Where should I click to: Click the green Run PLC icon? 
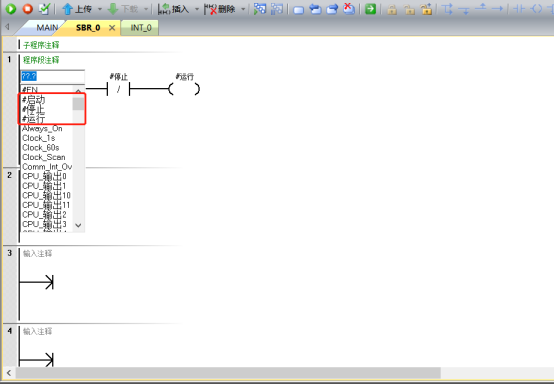pyautogui.click(x=11, y=9)
